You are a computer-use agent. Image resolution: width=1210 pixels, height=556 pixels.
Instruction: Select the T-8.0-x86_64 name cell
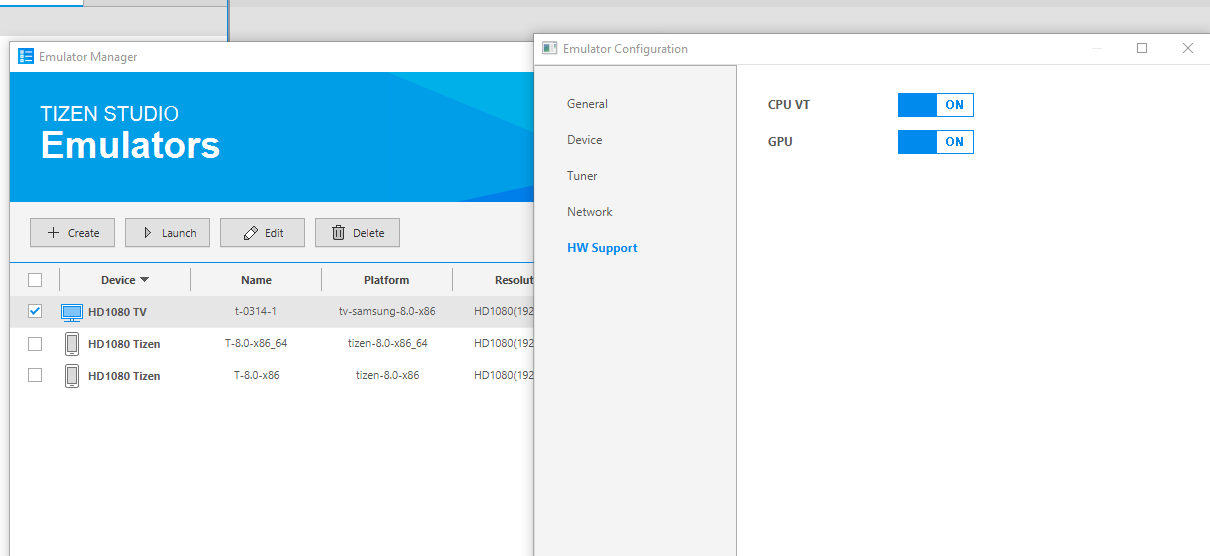click(x=256, y=344)
